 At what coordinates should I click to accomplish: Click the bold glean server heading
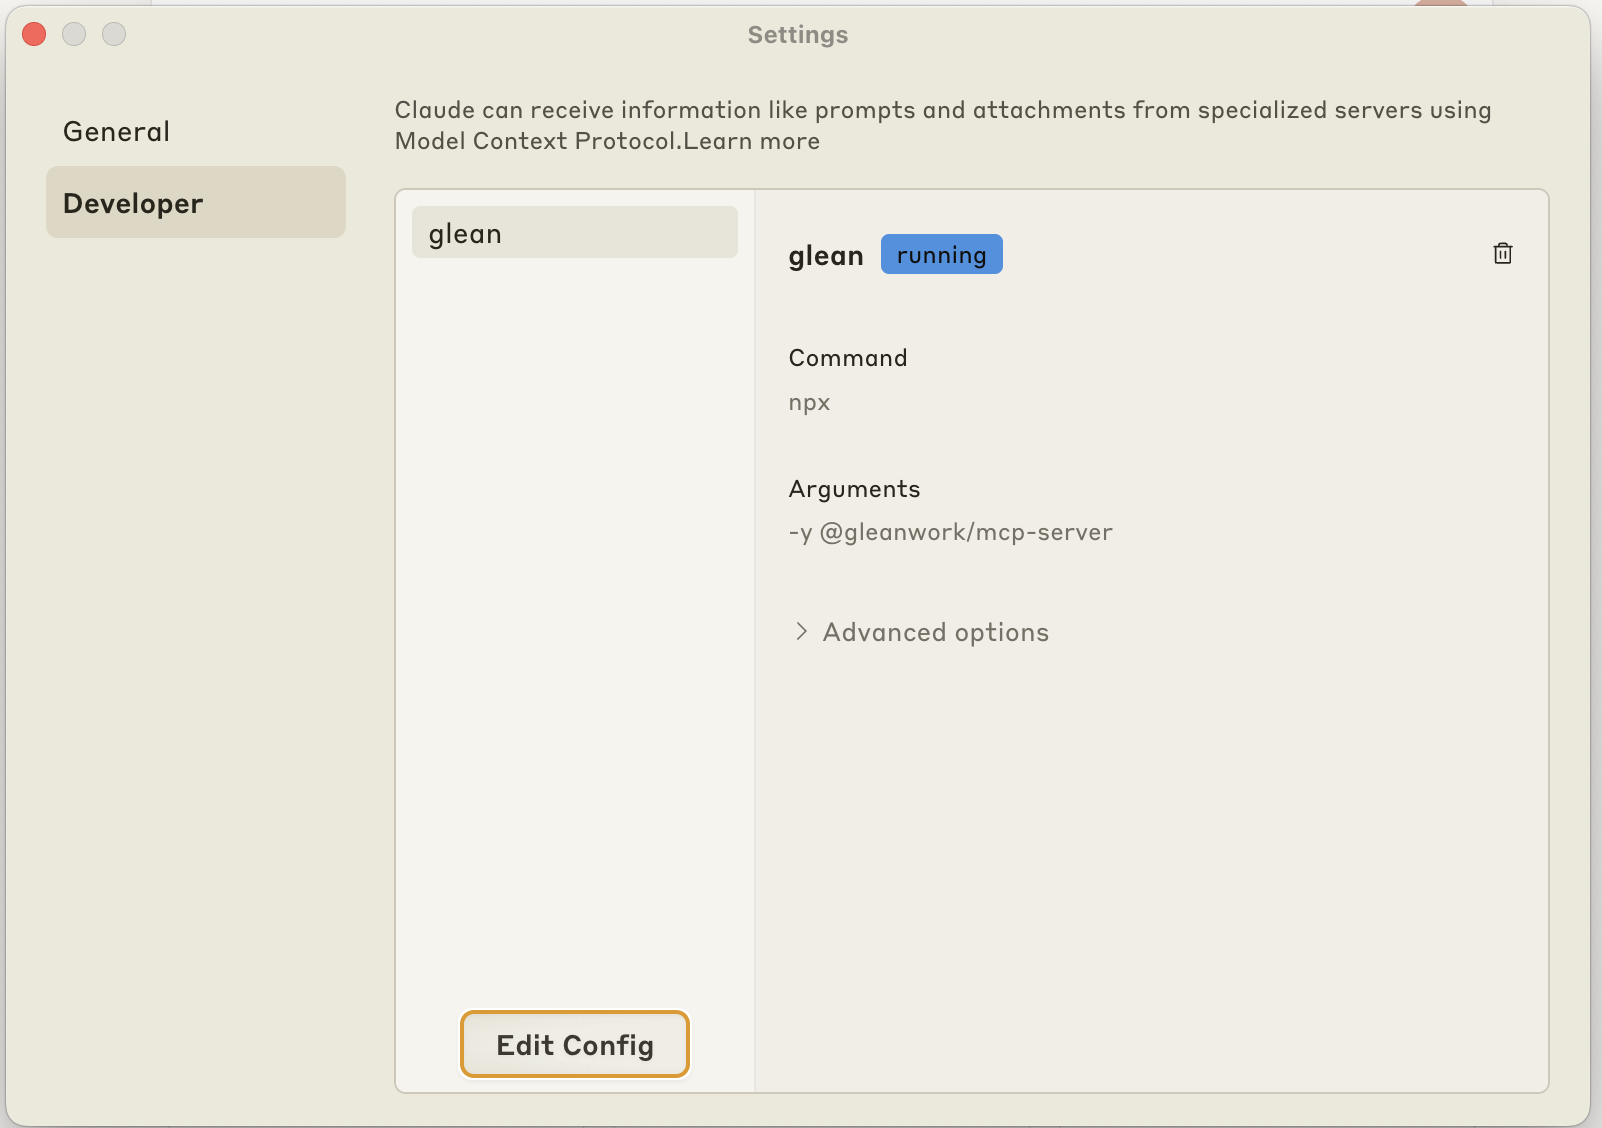click(x=825, y=256)
